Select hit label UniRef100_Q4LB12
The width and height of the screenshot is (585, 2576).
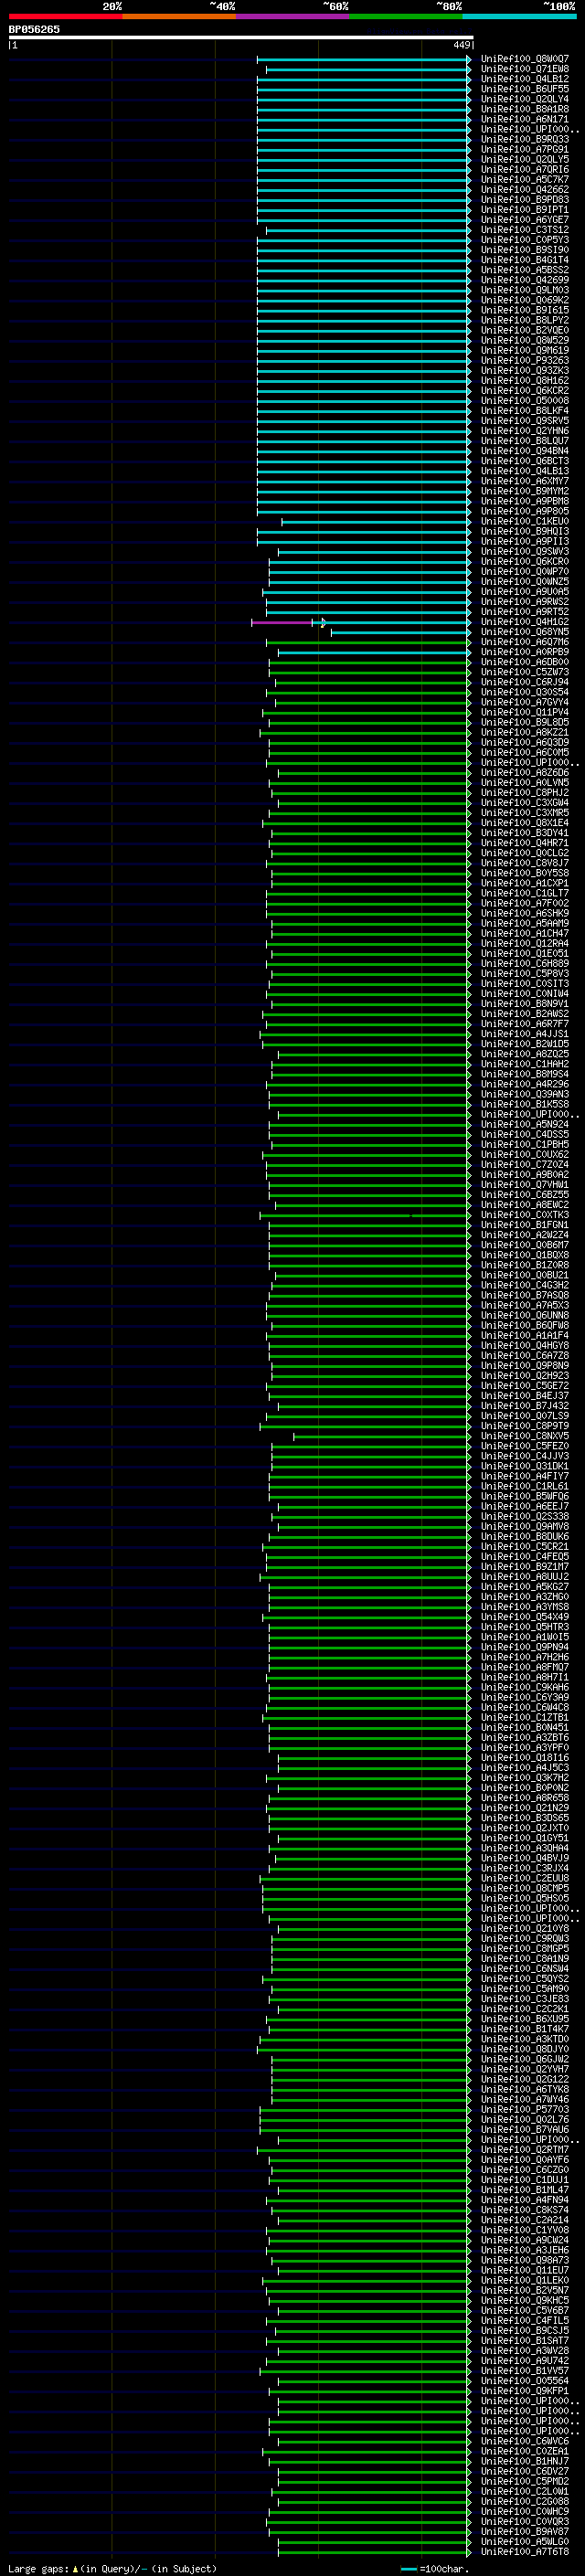pyautogui.click(x=524, y=79)
